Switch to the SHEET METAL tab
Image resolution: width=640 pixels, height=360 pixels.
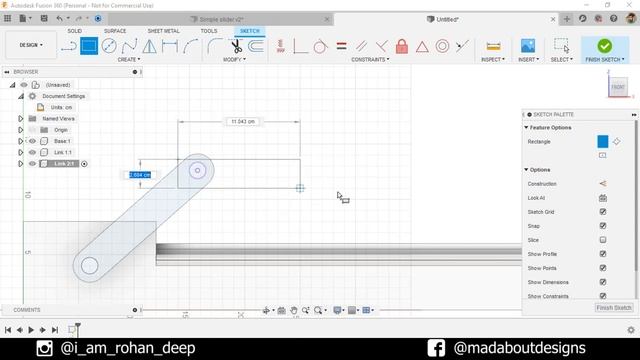click(x=164, y=31)
